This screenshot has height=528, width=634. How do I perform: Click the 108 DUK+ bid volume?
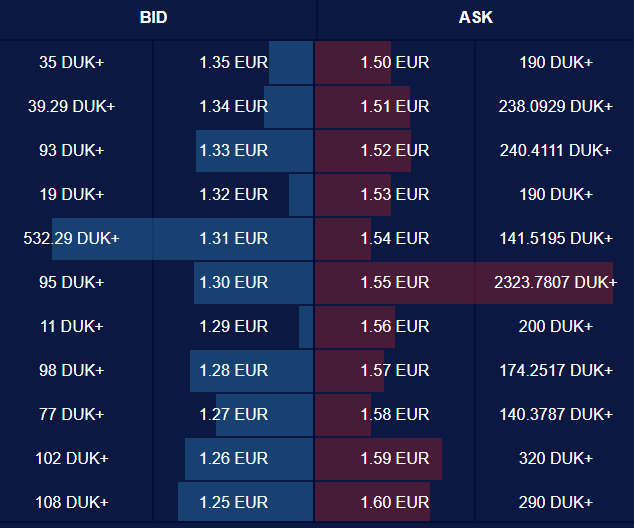point(71,502)
